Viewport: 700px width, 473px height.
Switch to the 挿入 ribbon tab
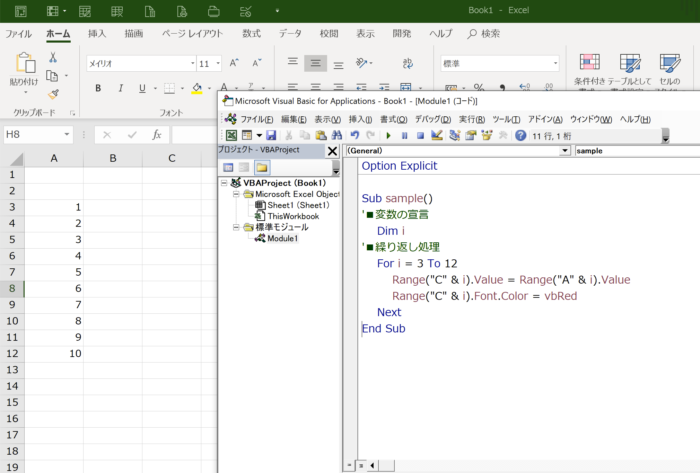pyautogui.click(x=97, y=33)
